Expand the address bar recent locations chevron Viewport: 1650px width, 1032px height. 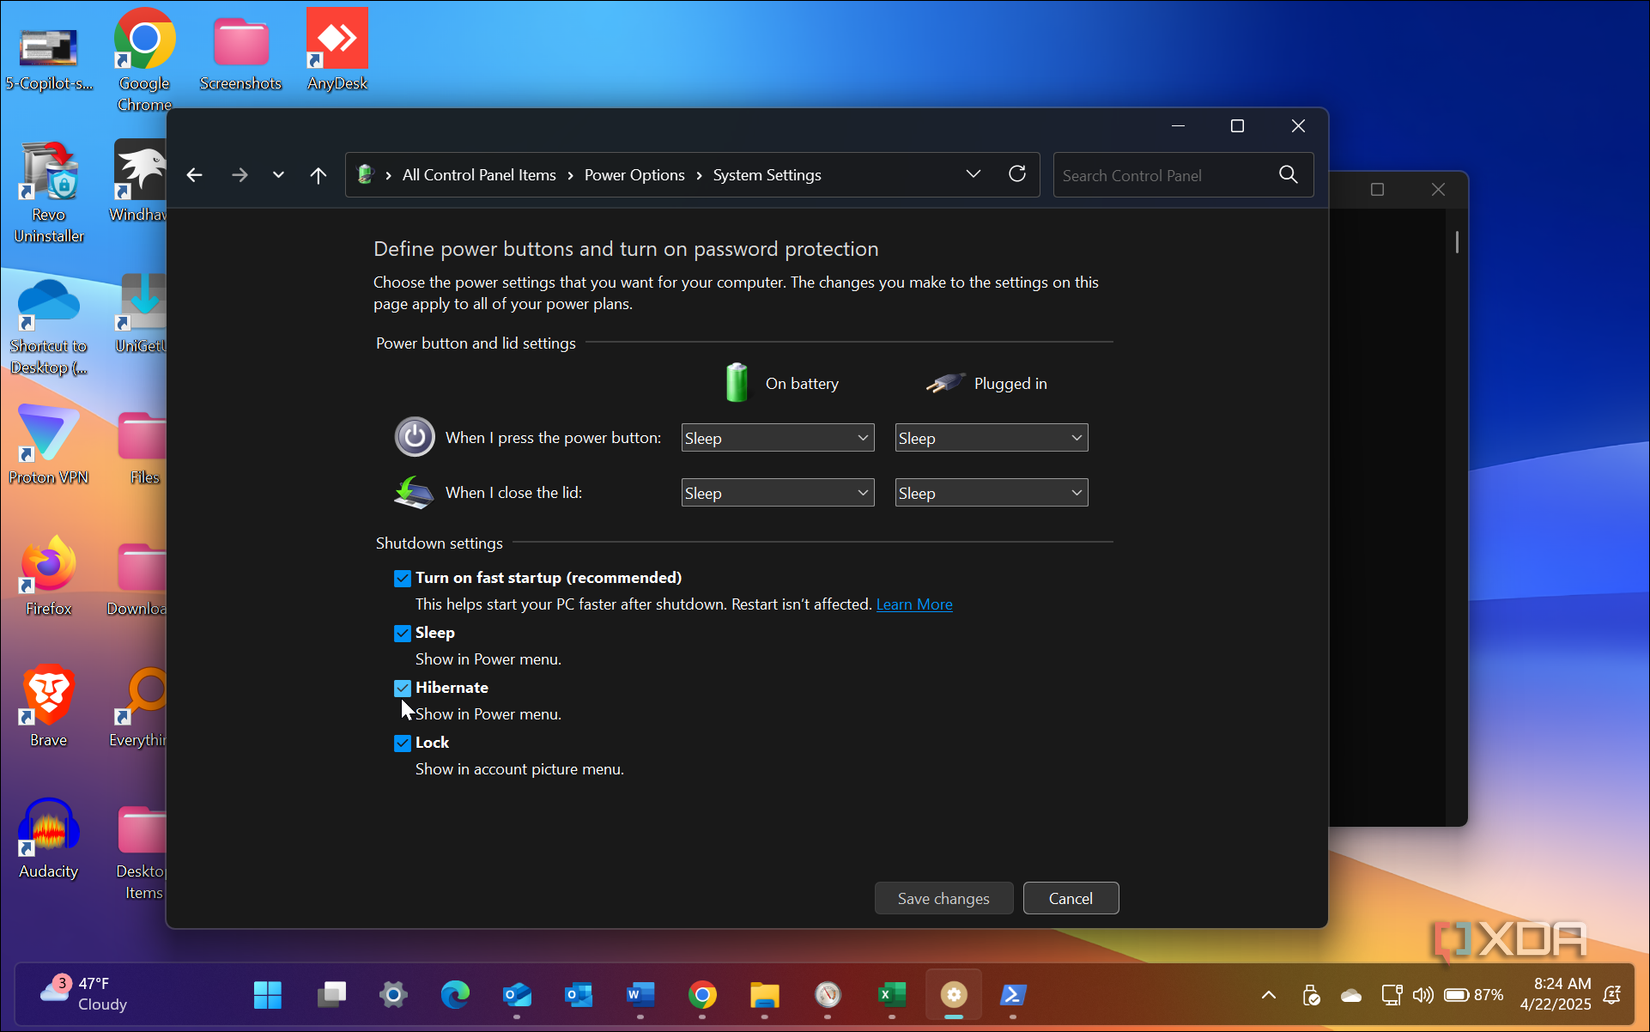pyautogui.click(x=973, y=174)
